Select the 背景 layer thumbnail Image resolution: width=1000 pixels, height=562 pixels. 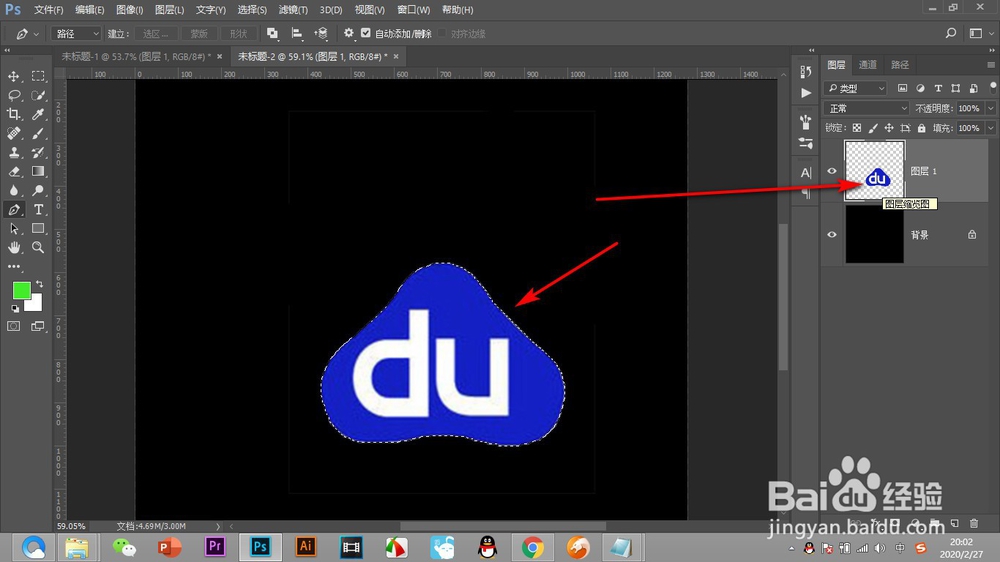[874, 235]
